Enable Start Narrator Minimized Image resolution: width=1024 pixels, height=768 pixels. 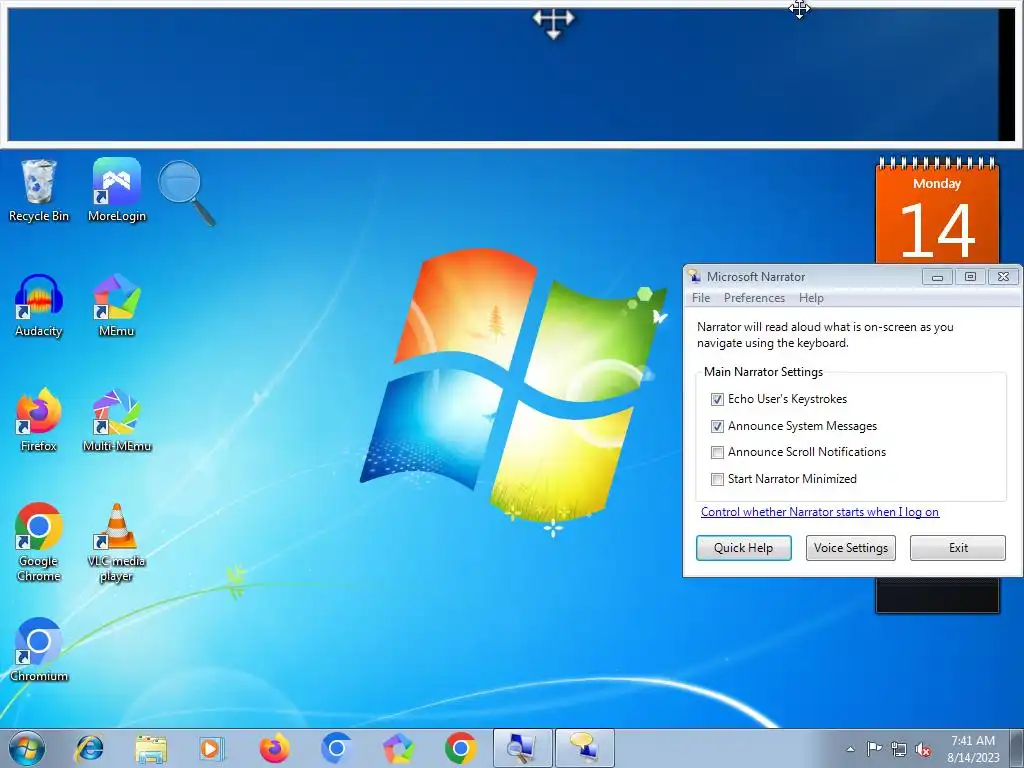coord(717,479)
